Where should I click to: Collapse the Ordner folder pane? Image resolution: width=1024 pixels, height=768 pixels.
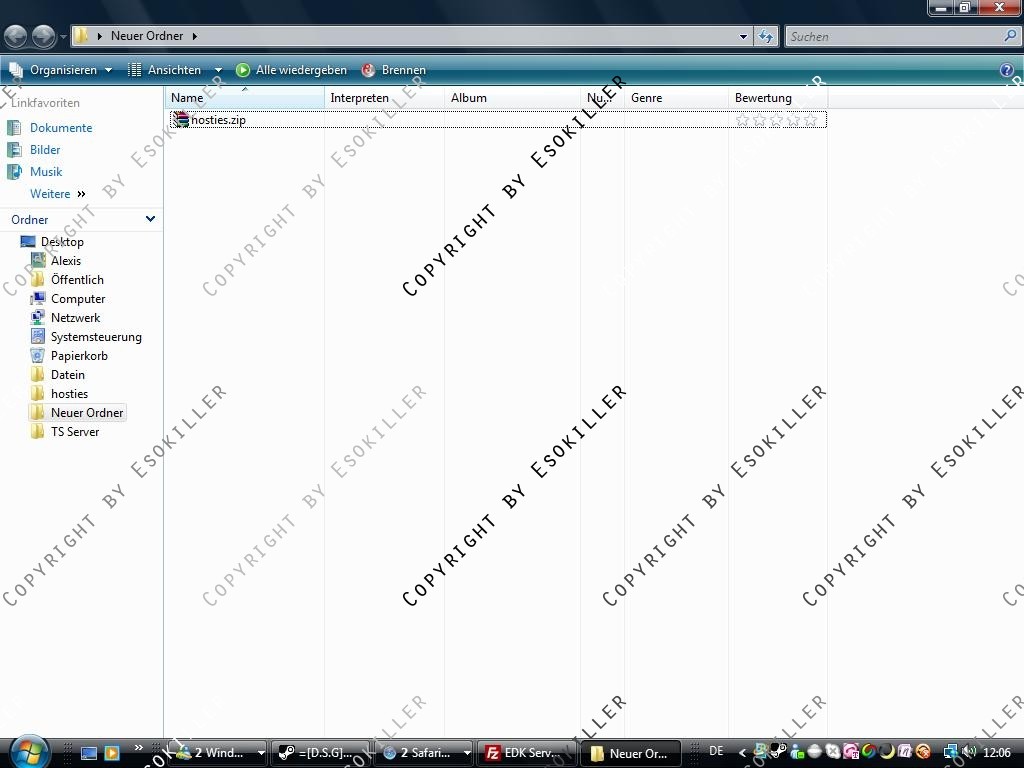click(x=150, y=219)
